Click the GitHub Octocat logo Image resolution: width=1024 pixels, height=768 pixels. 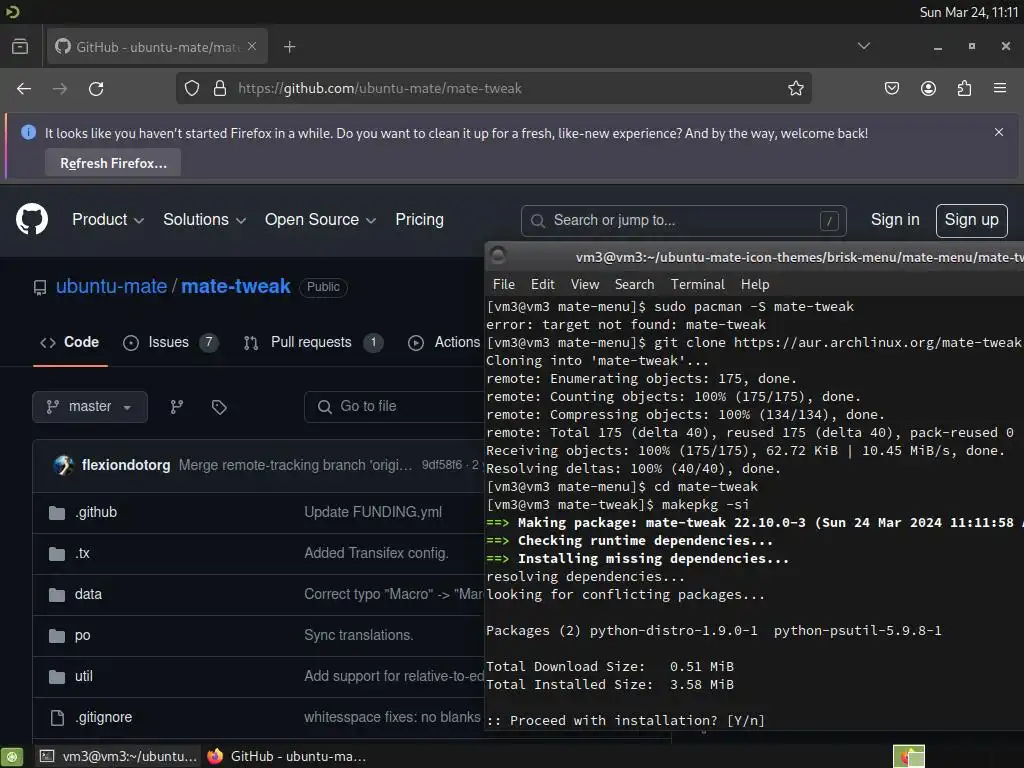point(32,219)
